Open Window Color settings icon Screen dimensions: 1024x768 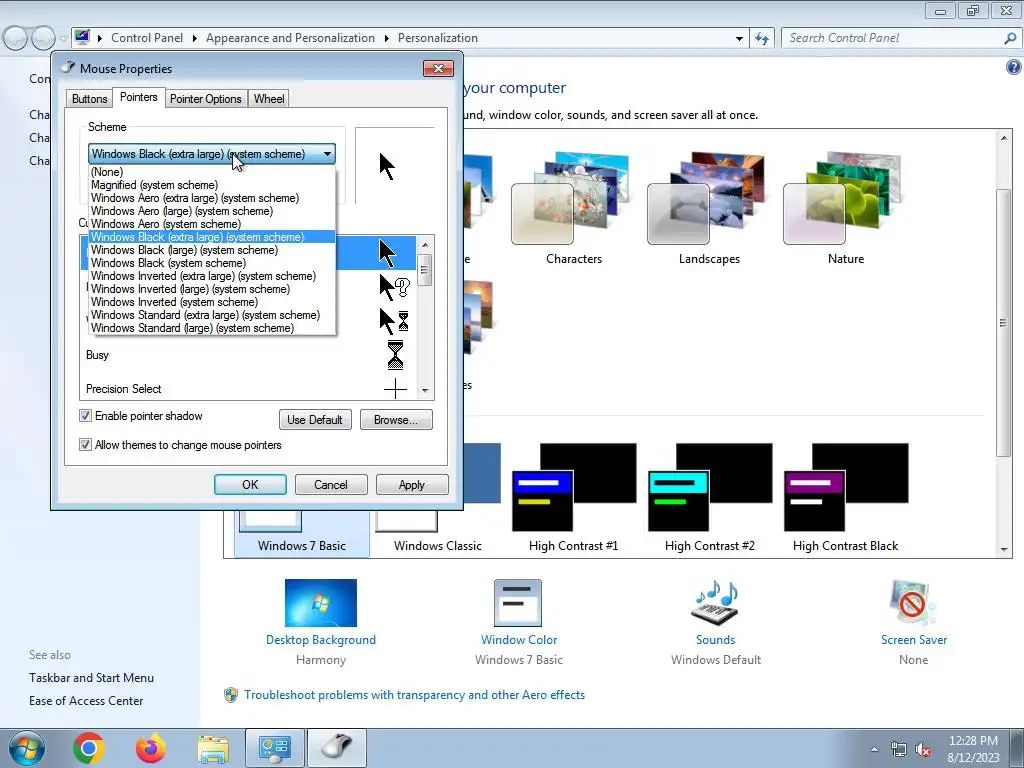point(519,603)
